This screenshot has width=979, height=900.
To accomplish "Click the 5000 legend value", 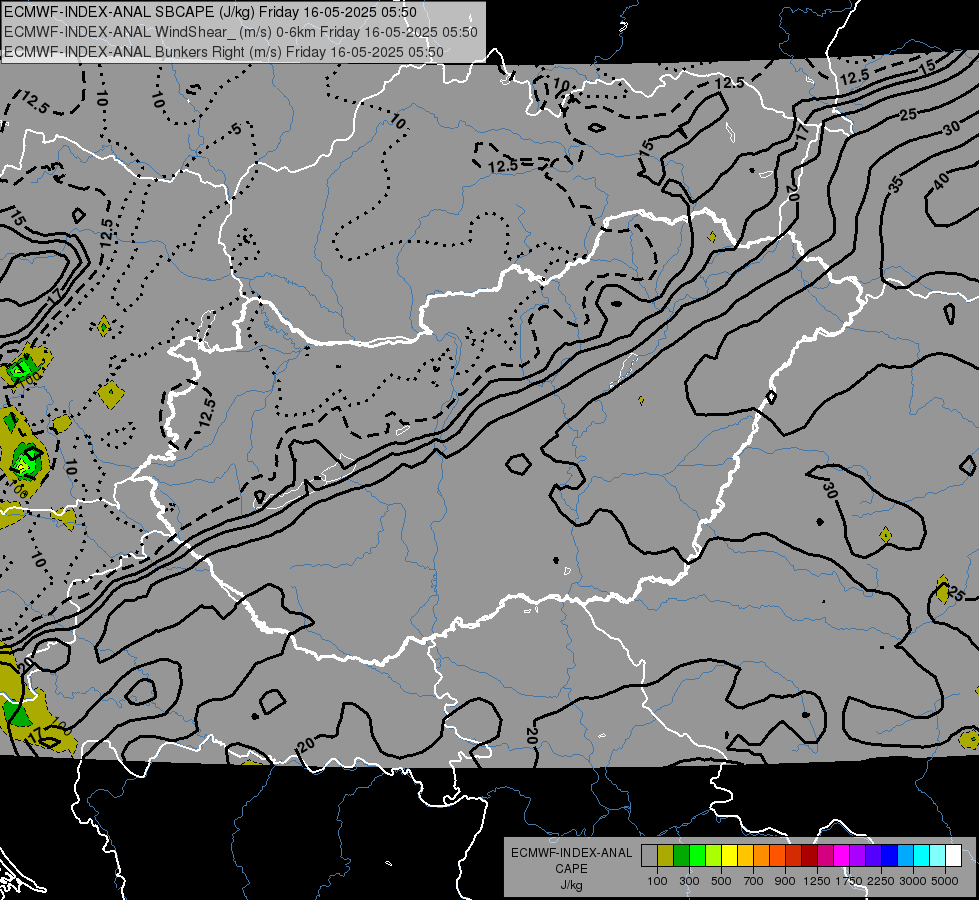I will coord(945,881).
